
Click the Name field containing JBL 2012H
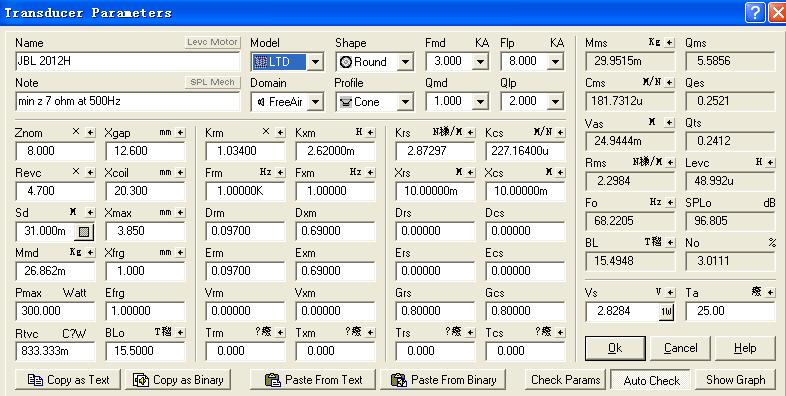pos(127,62)
